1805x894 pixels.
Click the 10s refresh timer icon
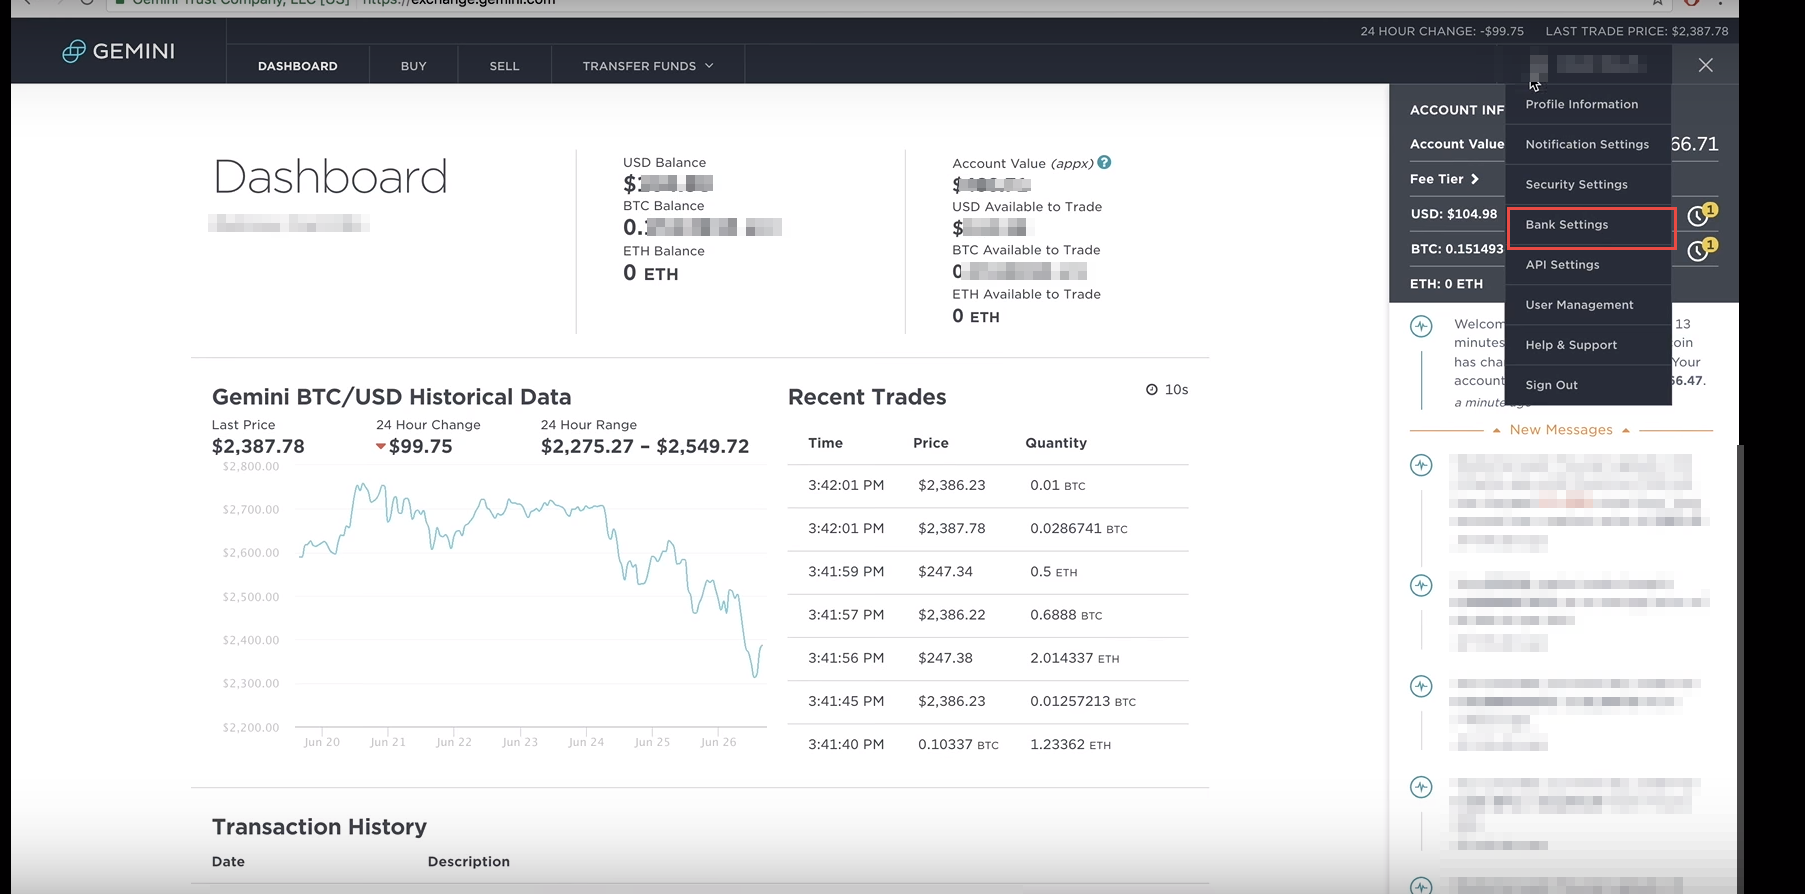click(1152, 389)
